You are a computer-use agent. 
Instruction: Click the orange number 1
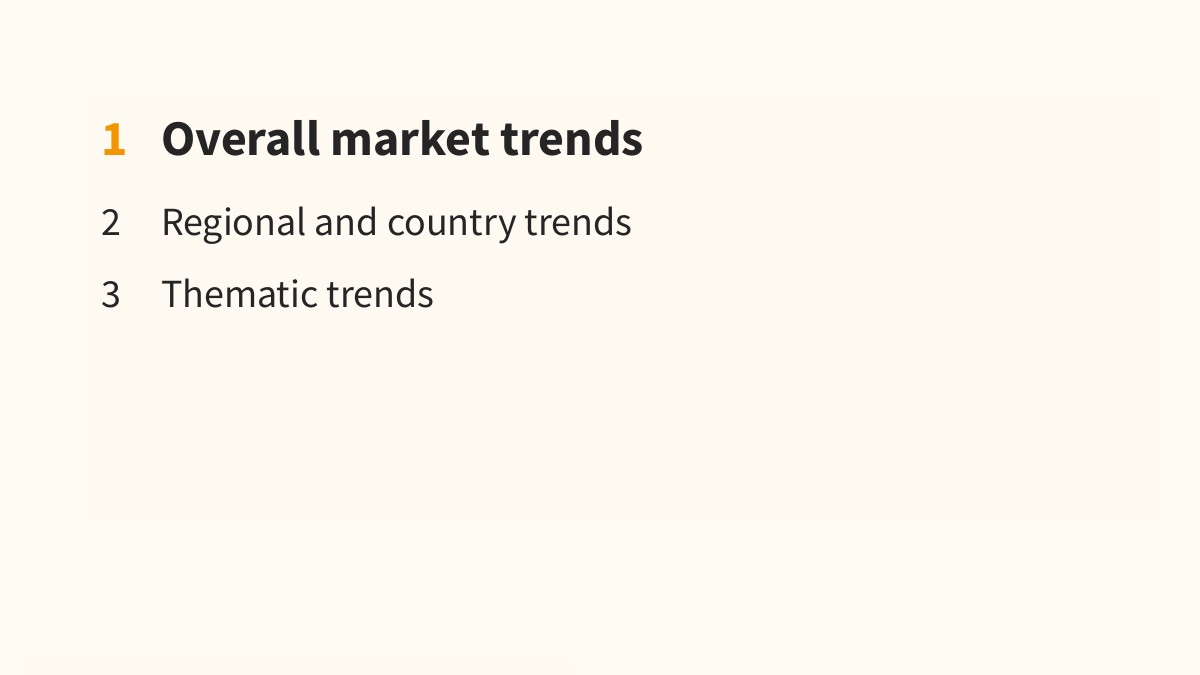(x=114, y=140)
